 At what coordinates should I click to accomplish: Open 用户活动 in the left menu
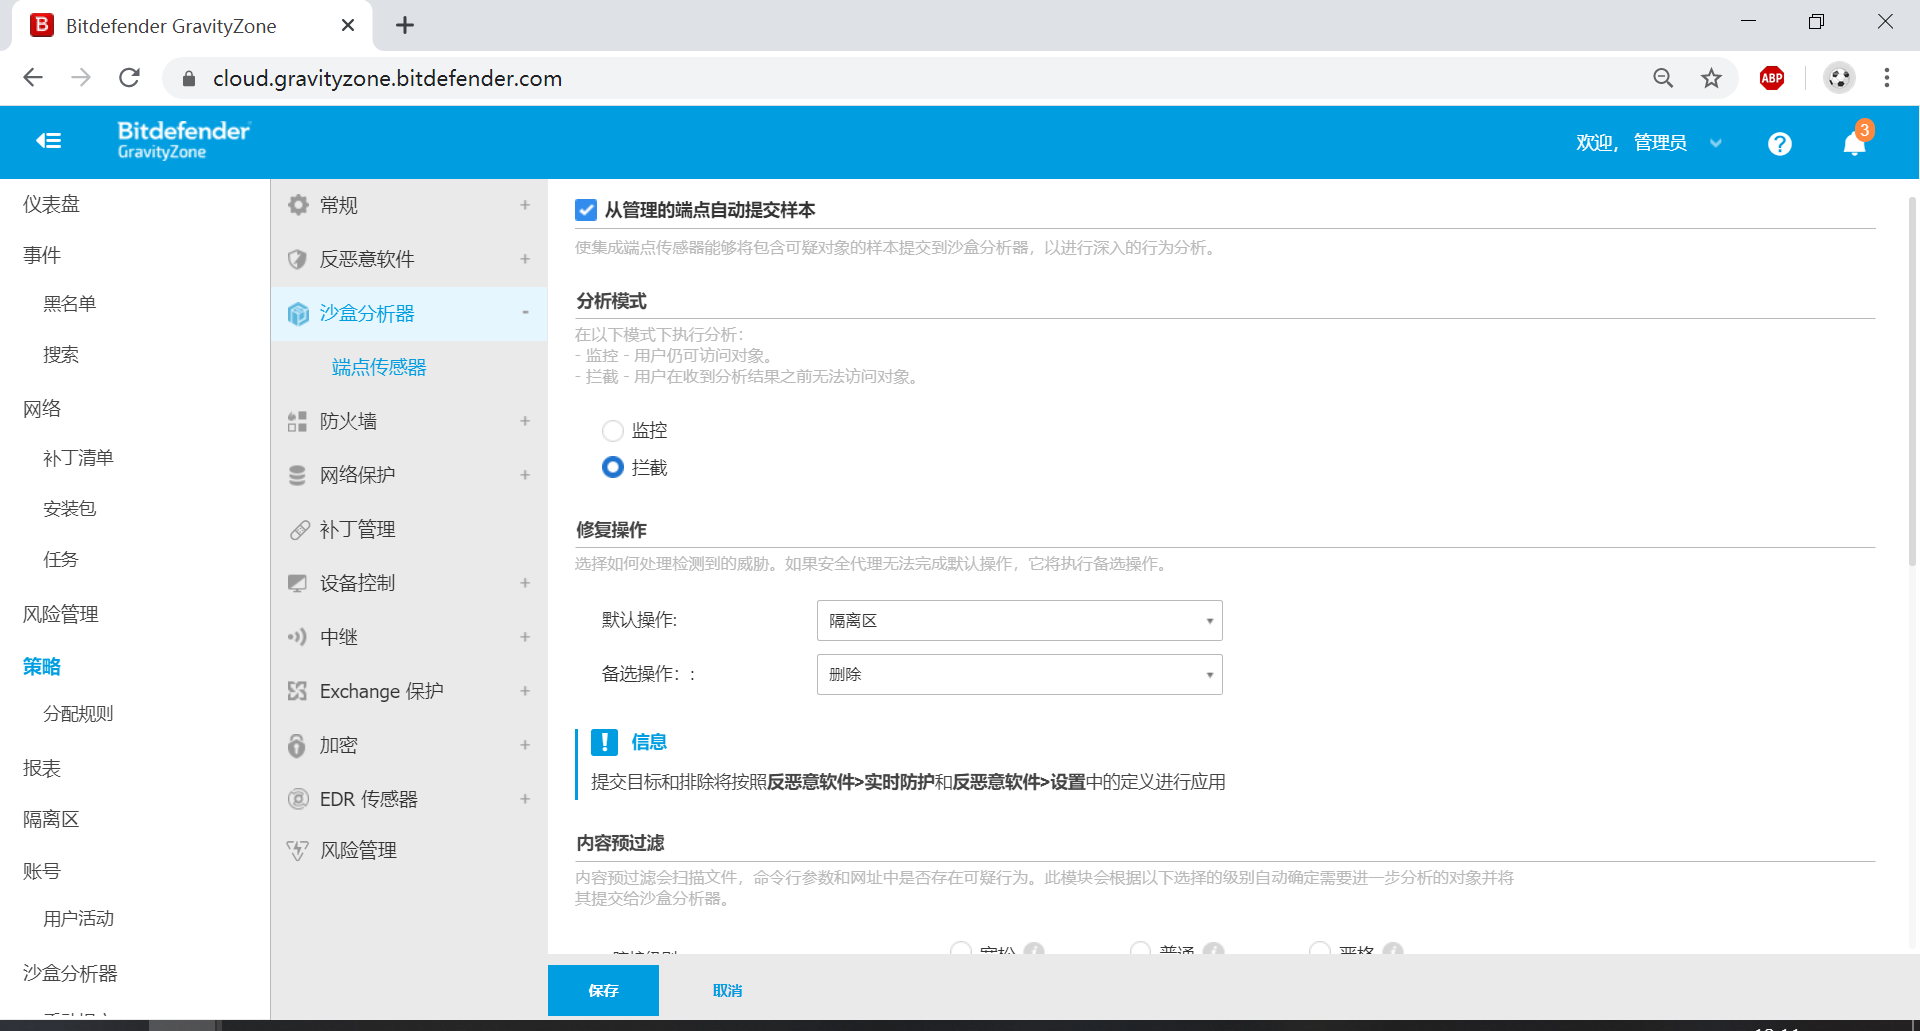78,919
